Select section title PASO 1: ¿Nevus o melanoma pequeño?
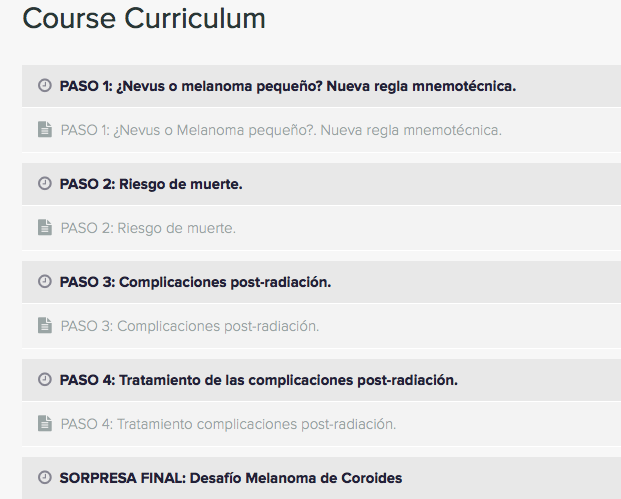Viewport: 621px width, 499px height. pyautogui.click(x=288, y=86)
